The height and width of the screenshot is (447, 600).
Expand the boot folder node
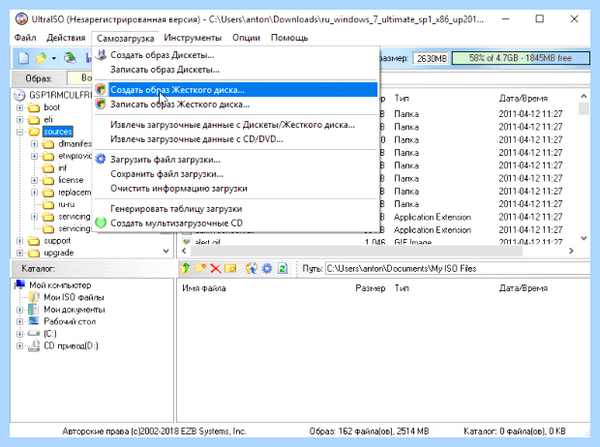coord(20,108)
